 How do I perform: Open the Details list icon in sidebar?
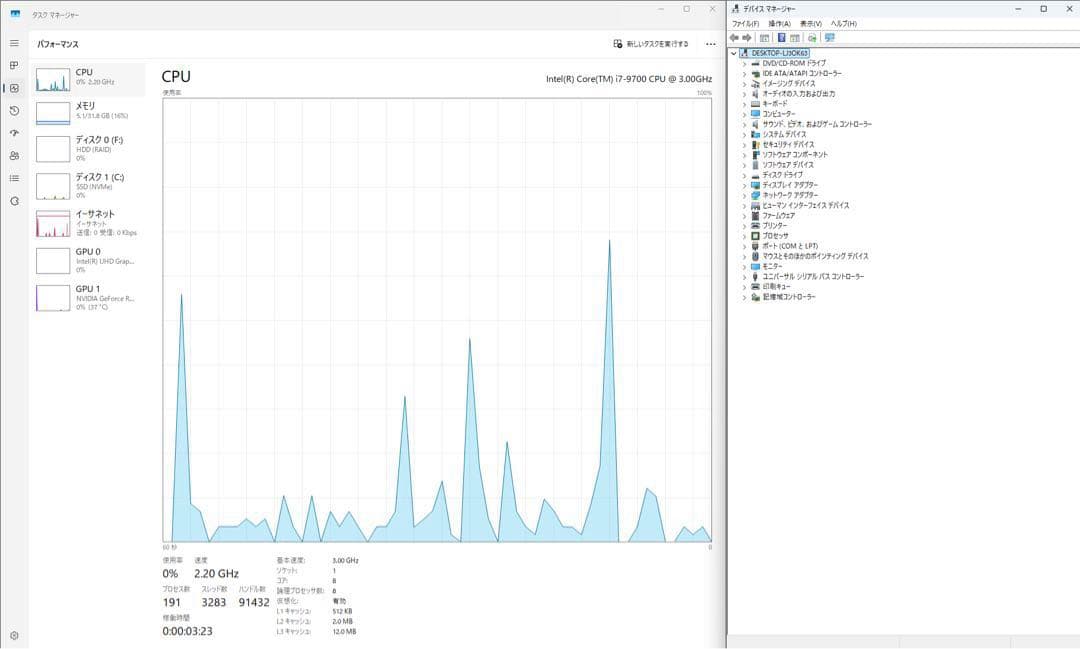tap(14, 178)
